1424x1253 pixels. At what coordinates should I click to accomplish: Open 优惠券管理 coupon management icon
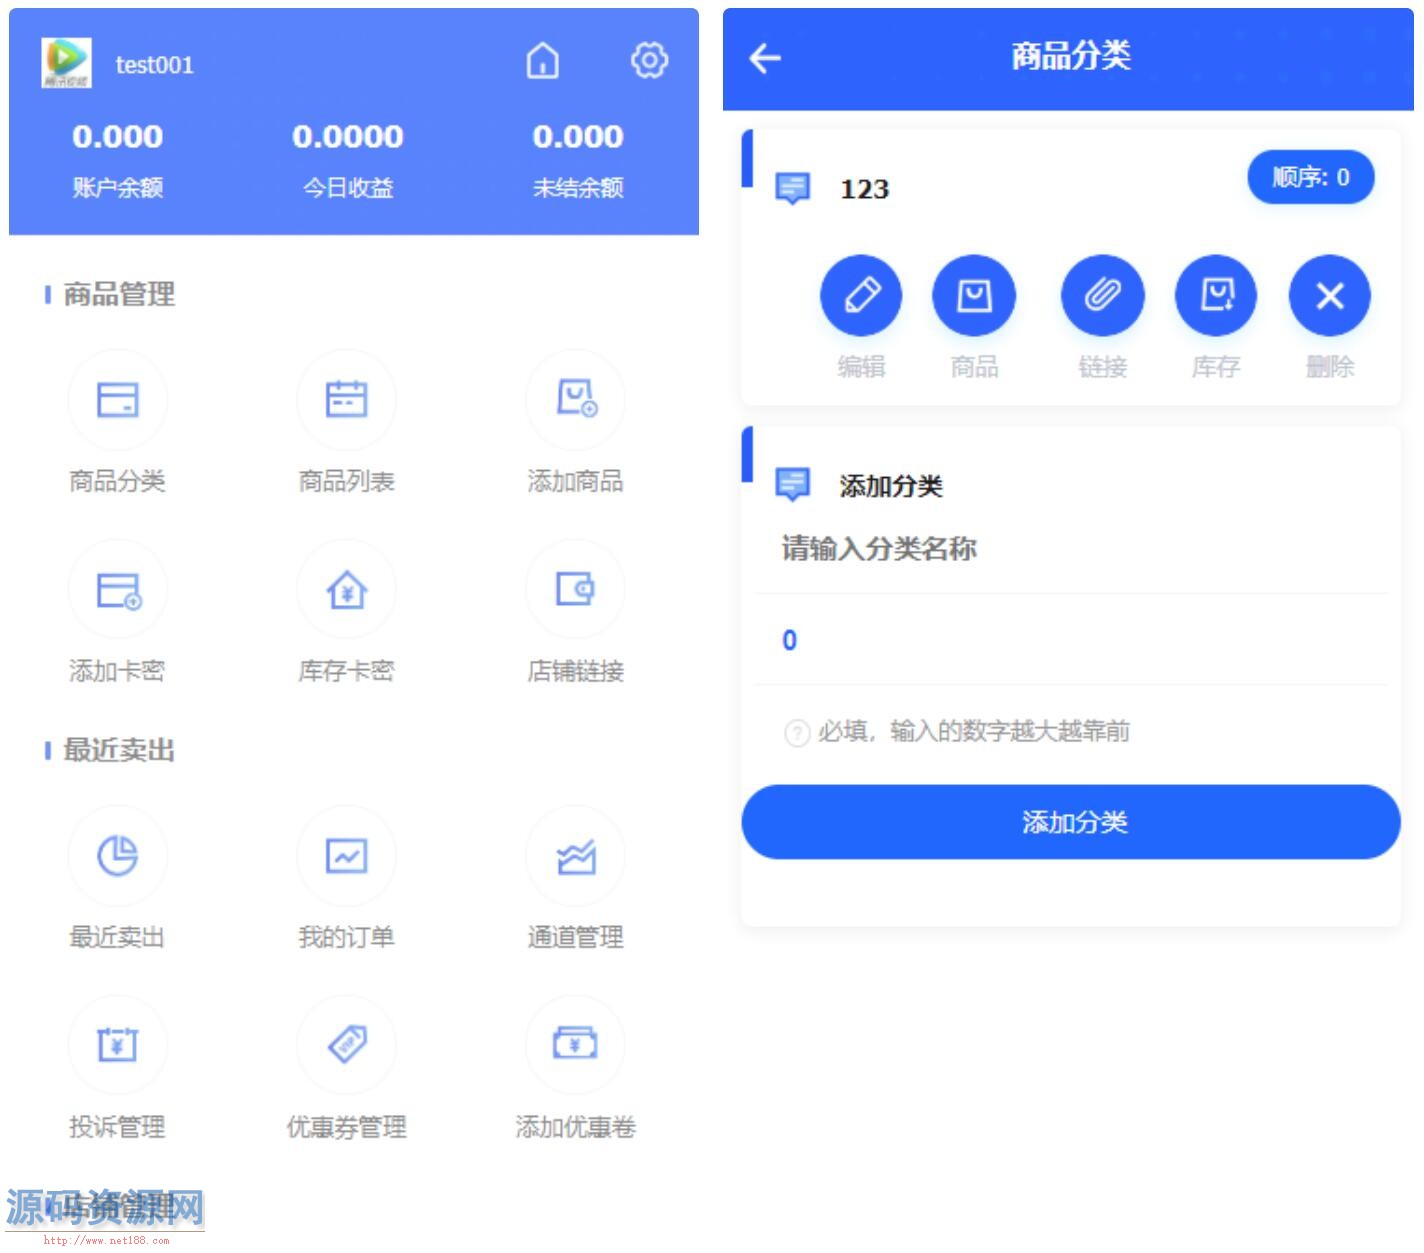tap(346, 1045)
